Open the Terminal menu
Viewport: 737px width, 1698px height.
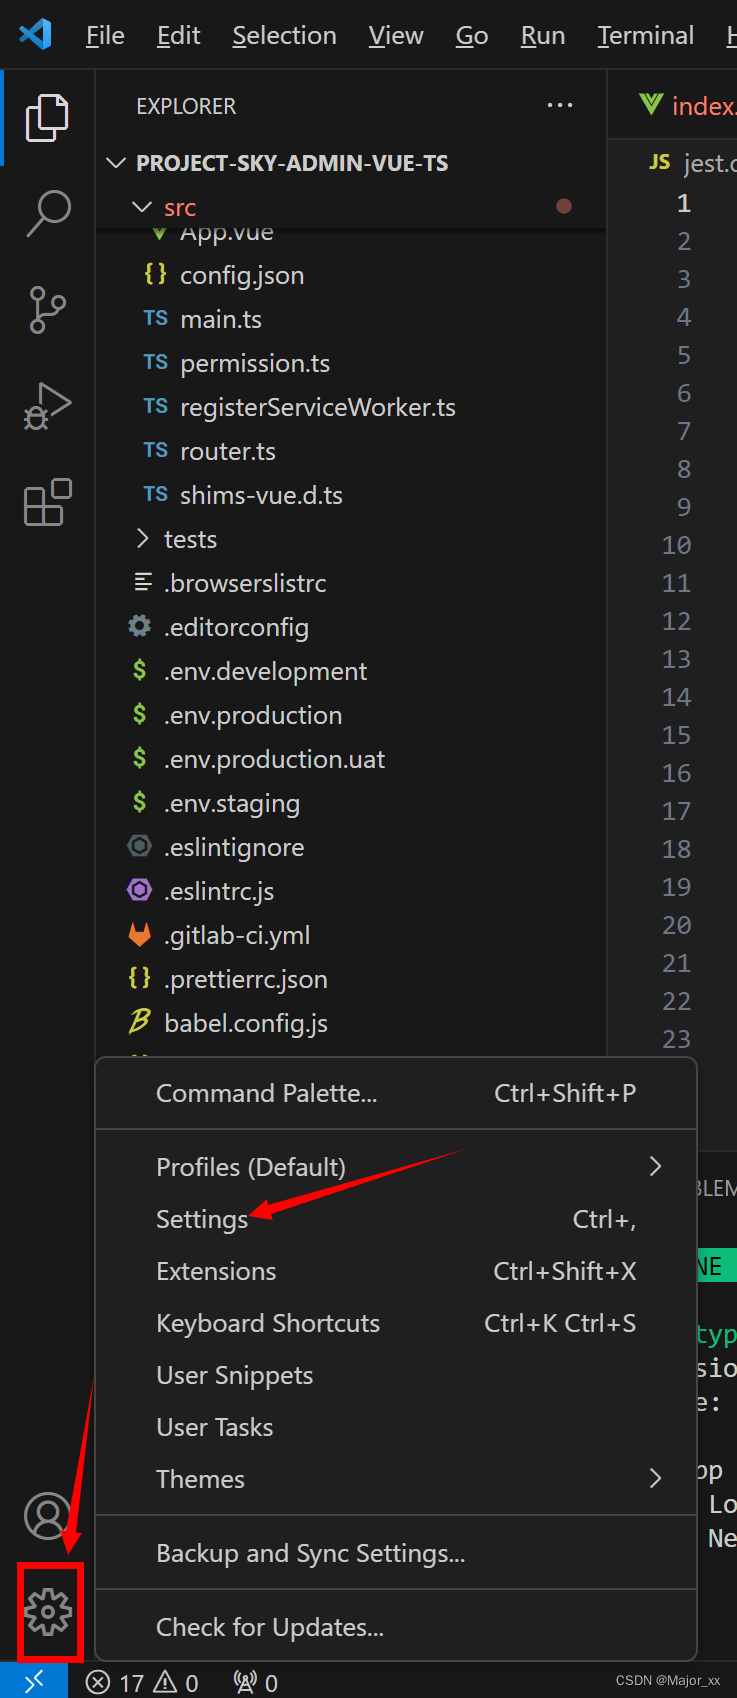tap(646, 36)
